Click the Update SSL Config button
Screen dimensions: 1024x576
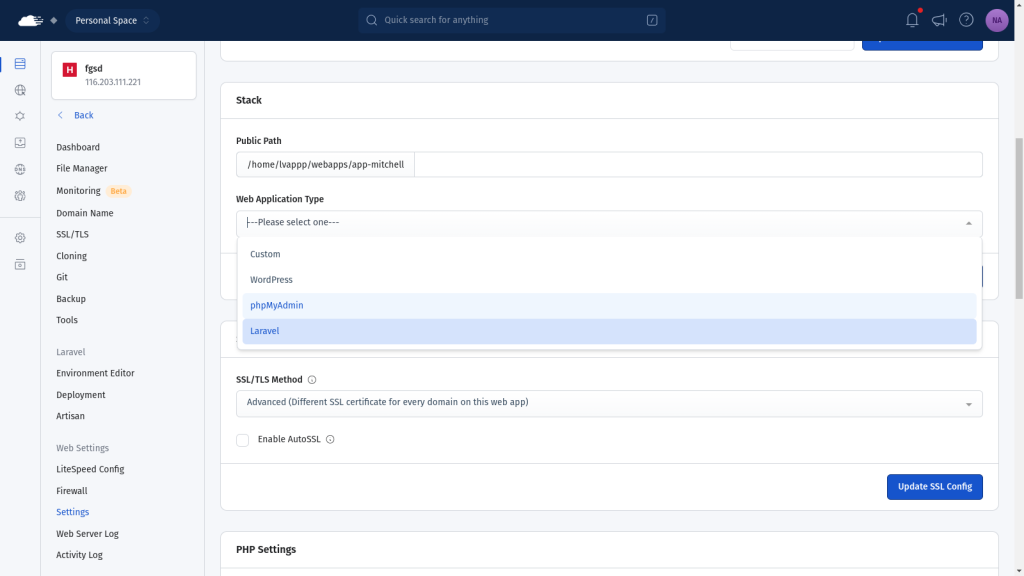point(934,487)
